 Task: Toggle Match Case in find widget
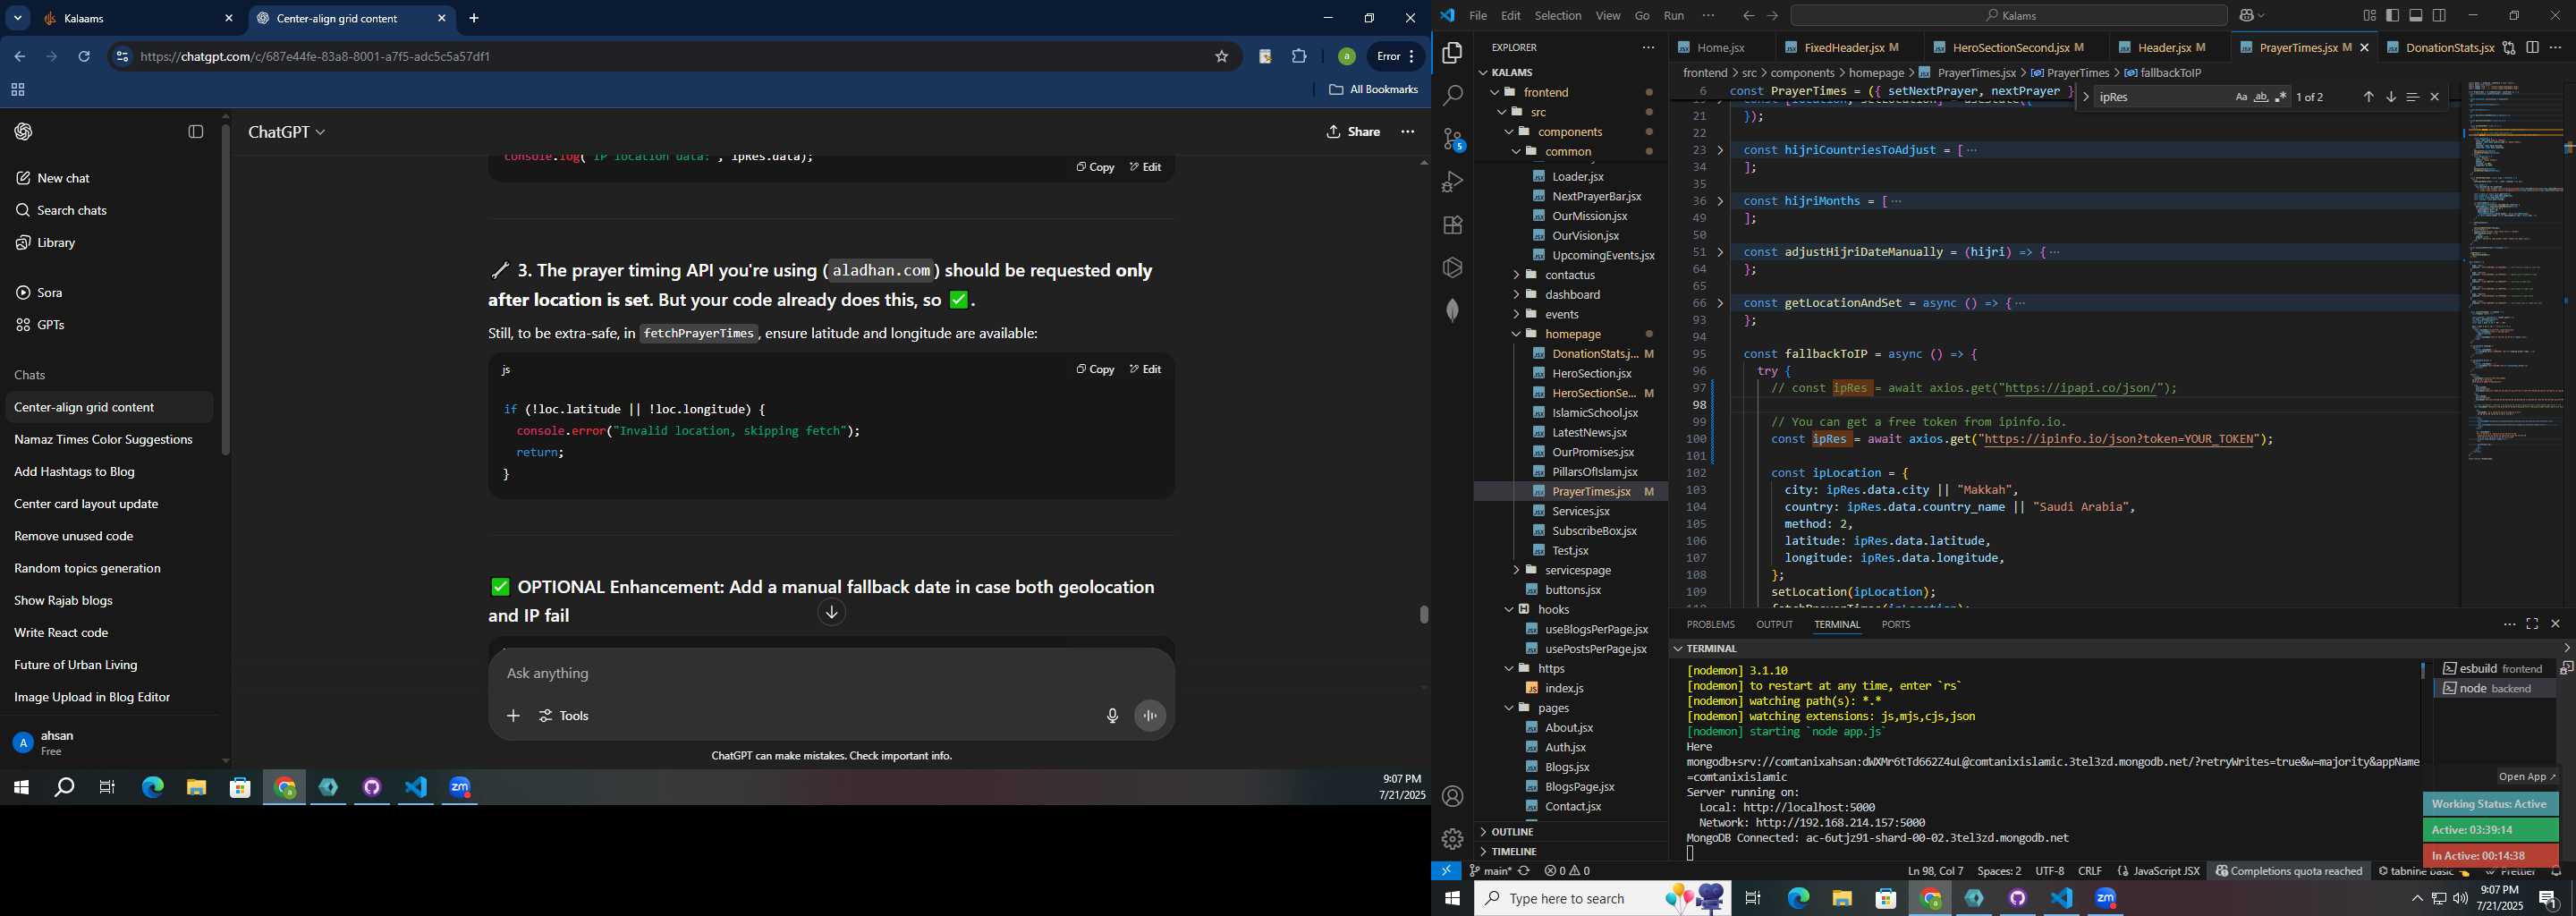coord(2241,97)
